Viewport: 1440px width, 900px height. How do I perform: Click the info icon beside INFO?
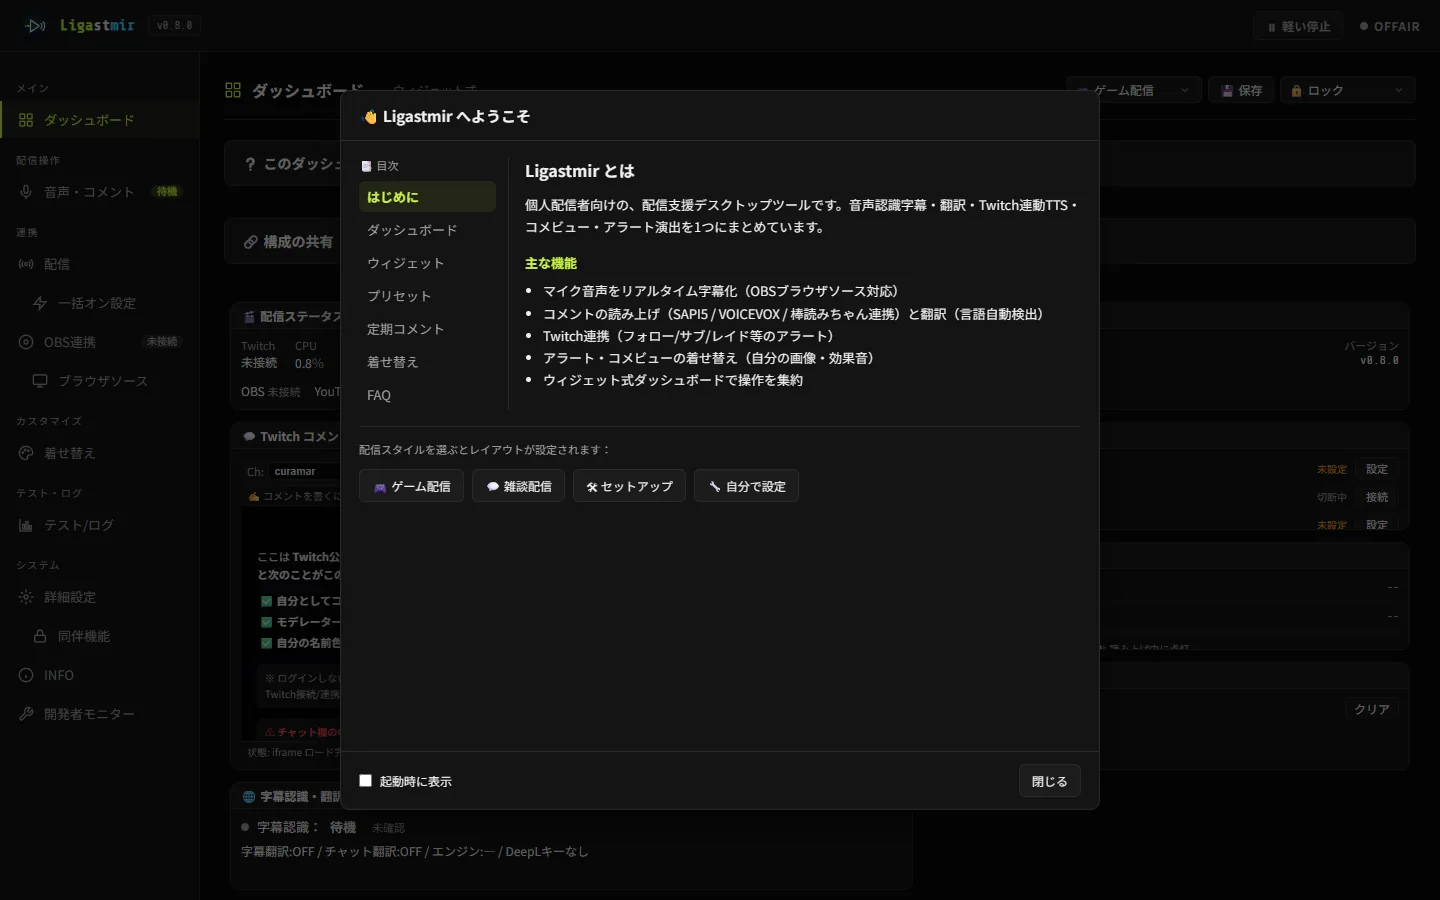[26, 675]
